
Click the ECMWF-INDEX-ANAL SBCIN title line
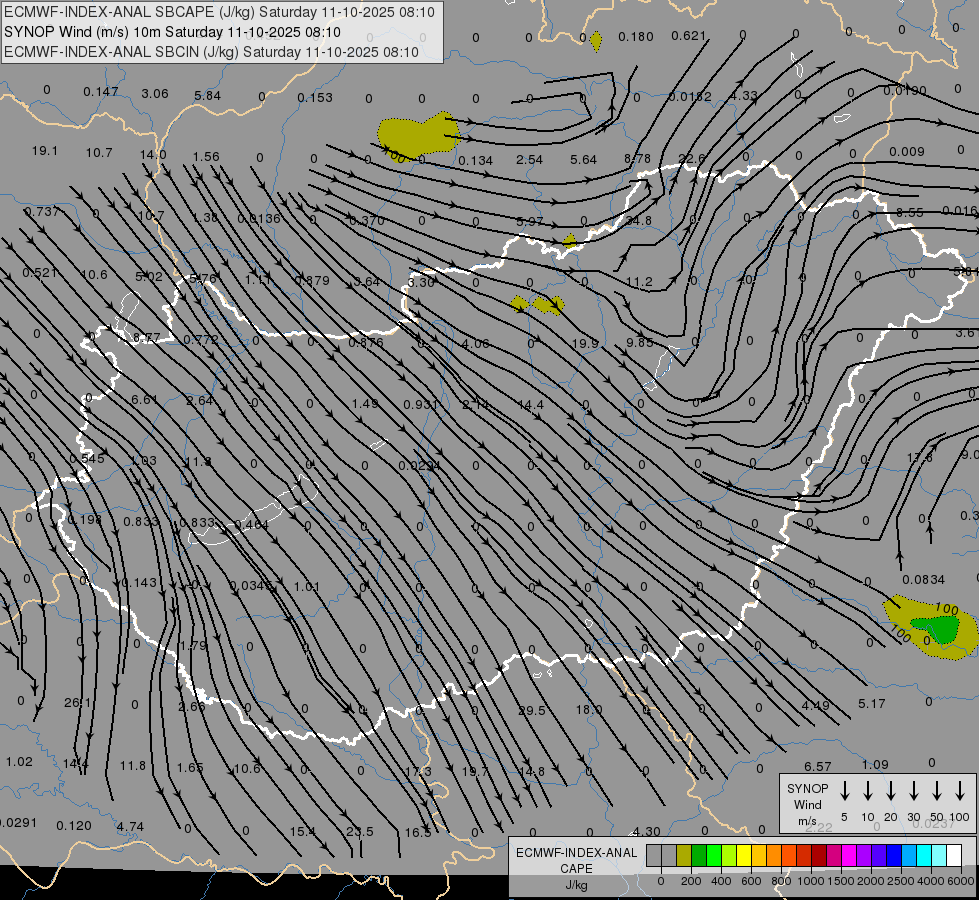point(212,51)
